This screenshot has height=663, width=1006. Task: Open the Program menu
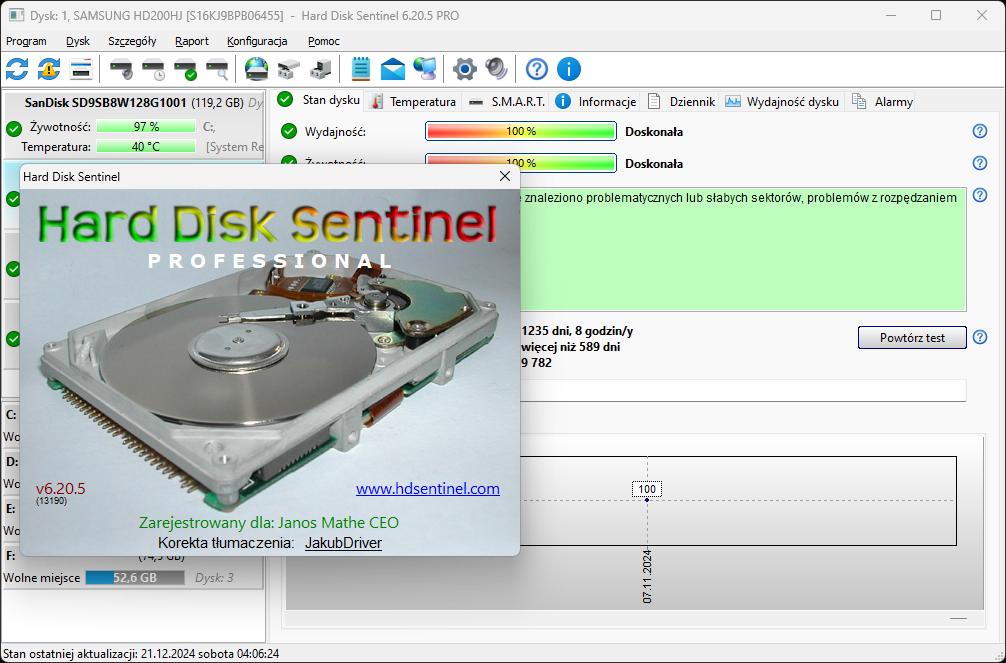pos(26,41)
